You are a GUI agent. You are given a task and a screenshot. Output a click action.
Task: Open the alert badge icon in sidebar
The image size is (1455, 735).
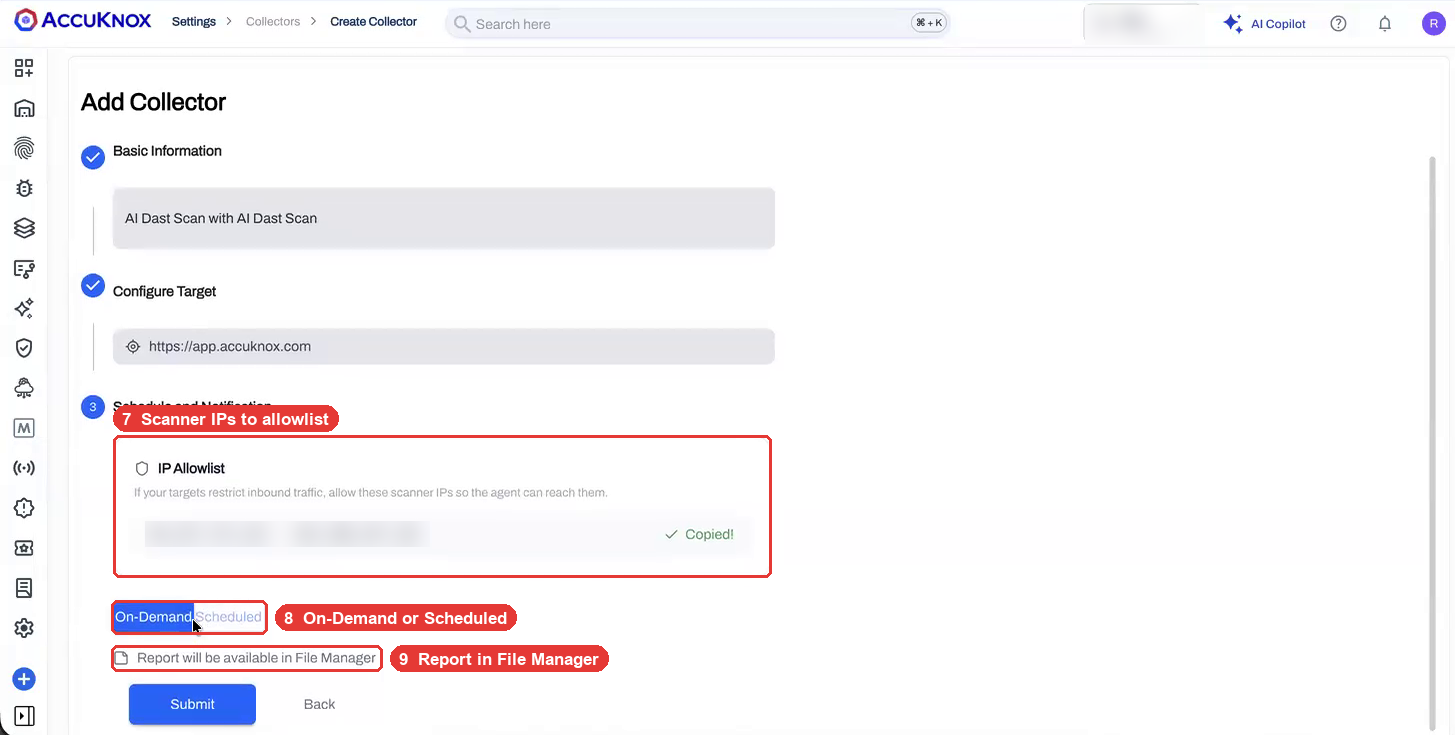click(x=24, y=508)
